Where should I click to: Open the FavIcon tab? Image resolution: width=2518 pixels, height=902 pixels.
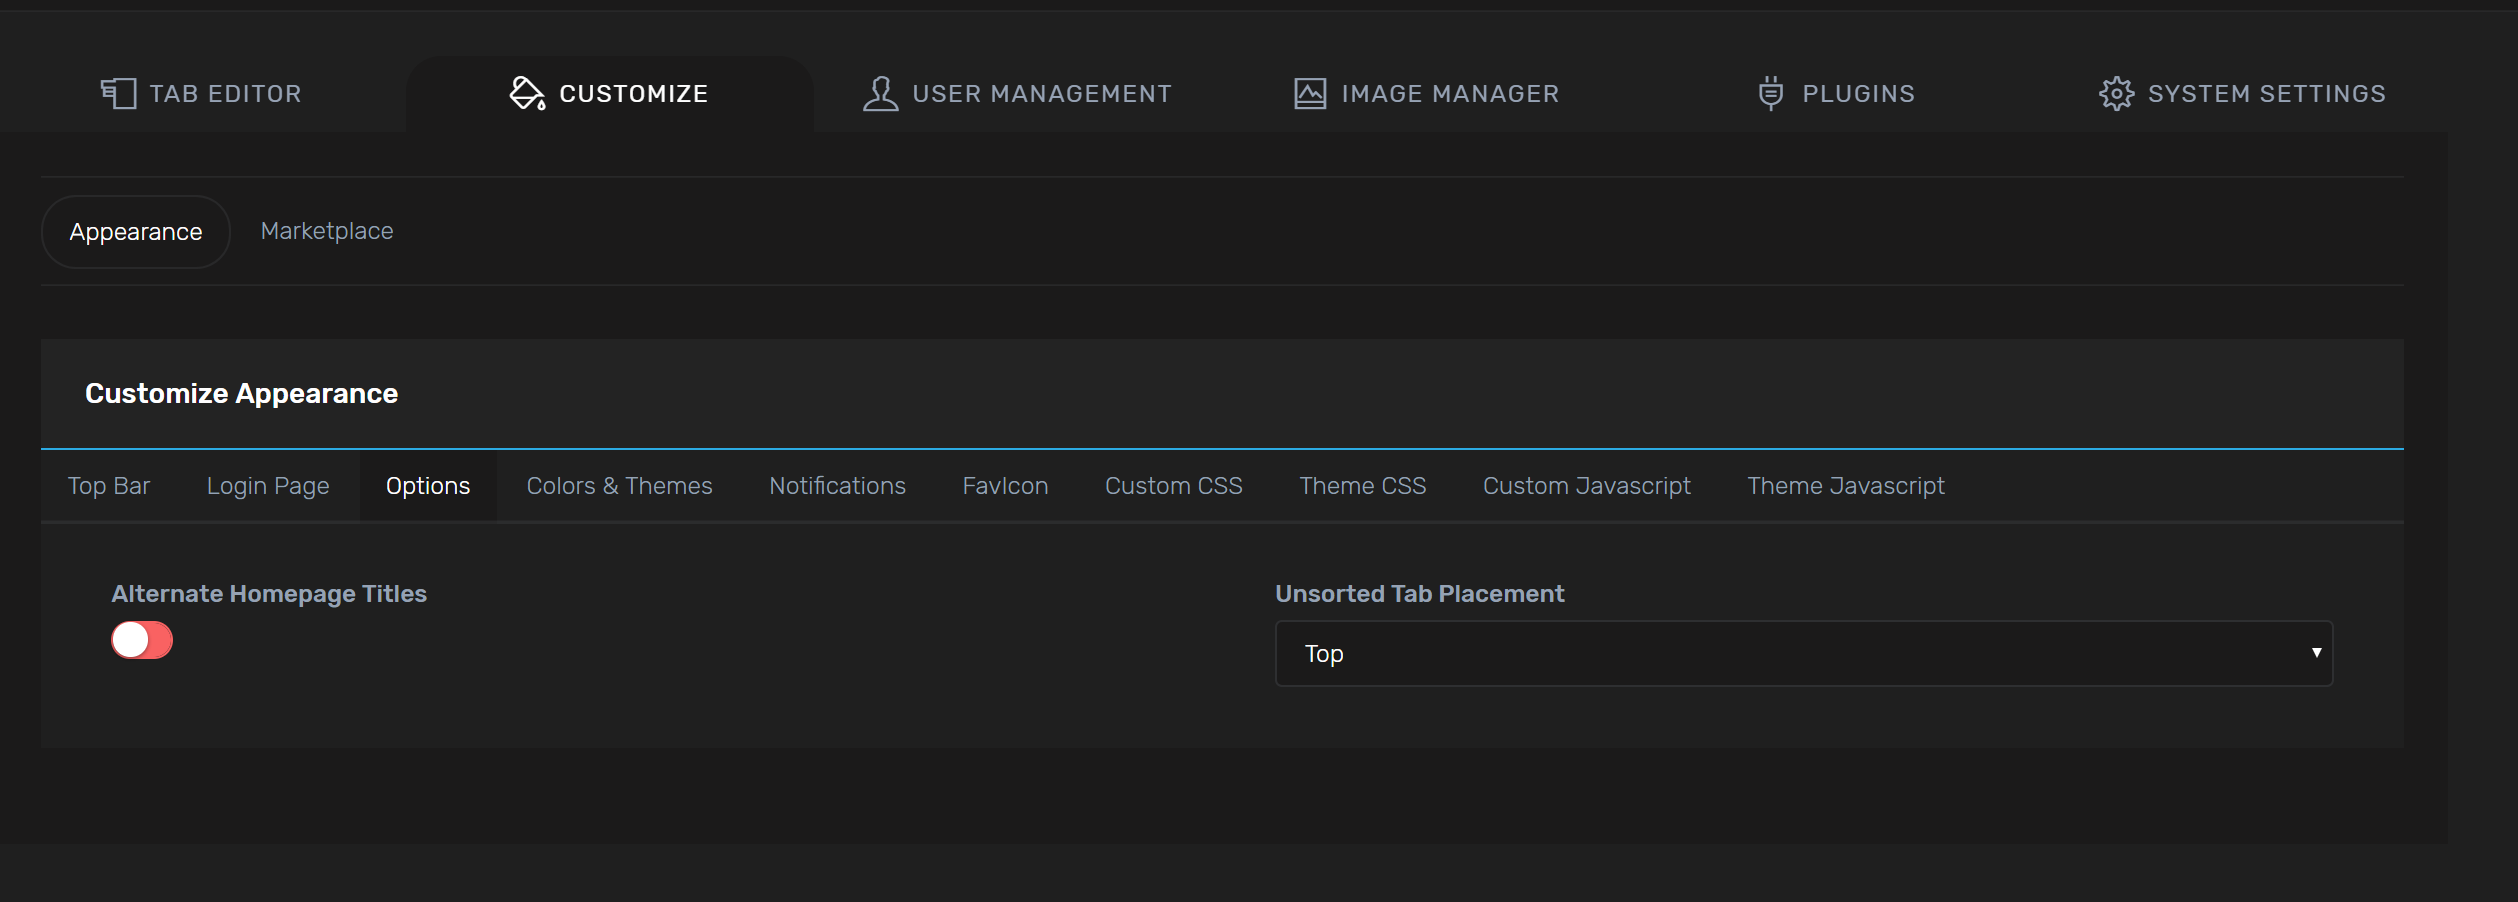tap(1006, 486)
